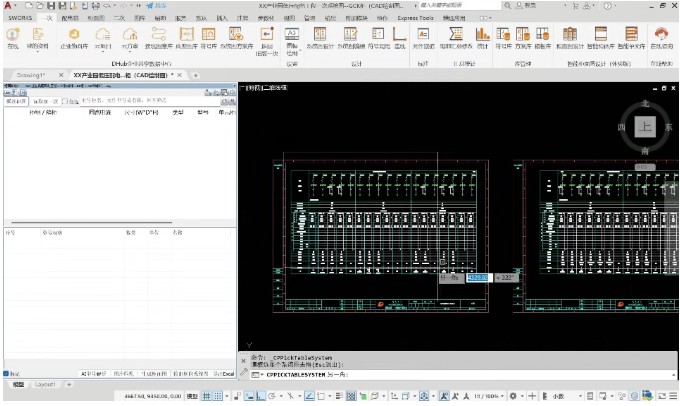Click the online consultation headset icon

pyautogui.click(x=661, y=34)
